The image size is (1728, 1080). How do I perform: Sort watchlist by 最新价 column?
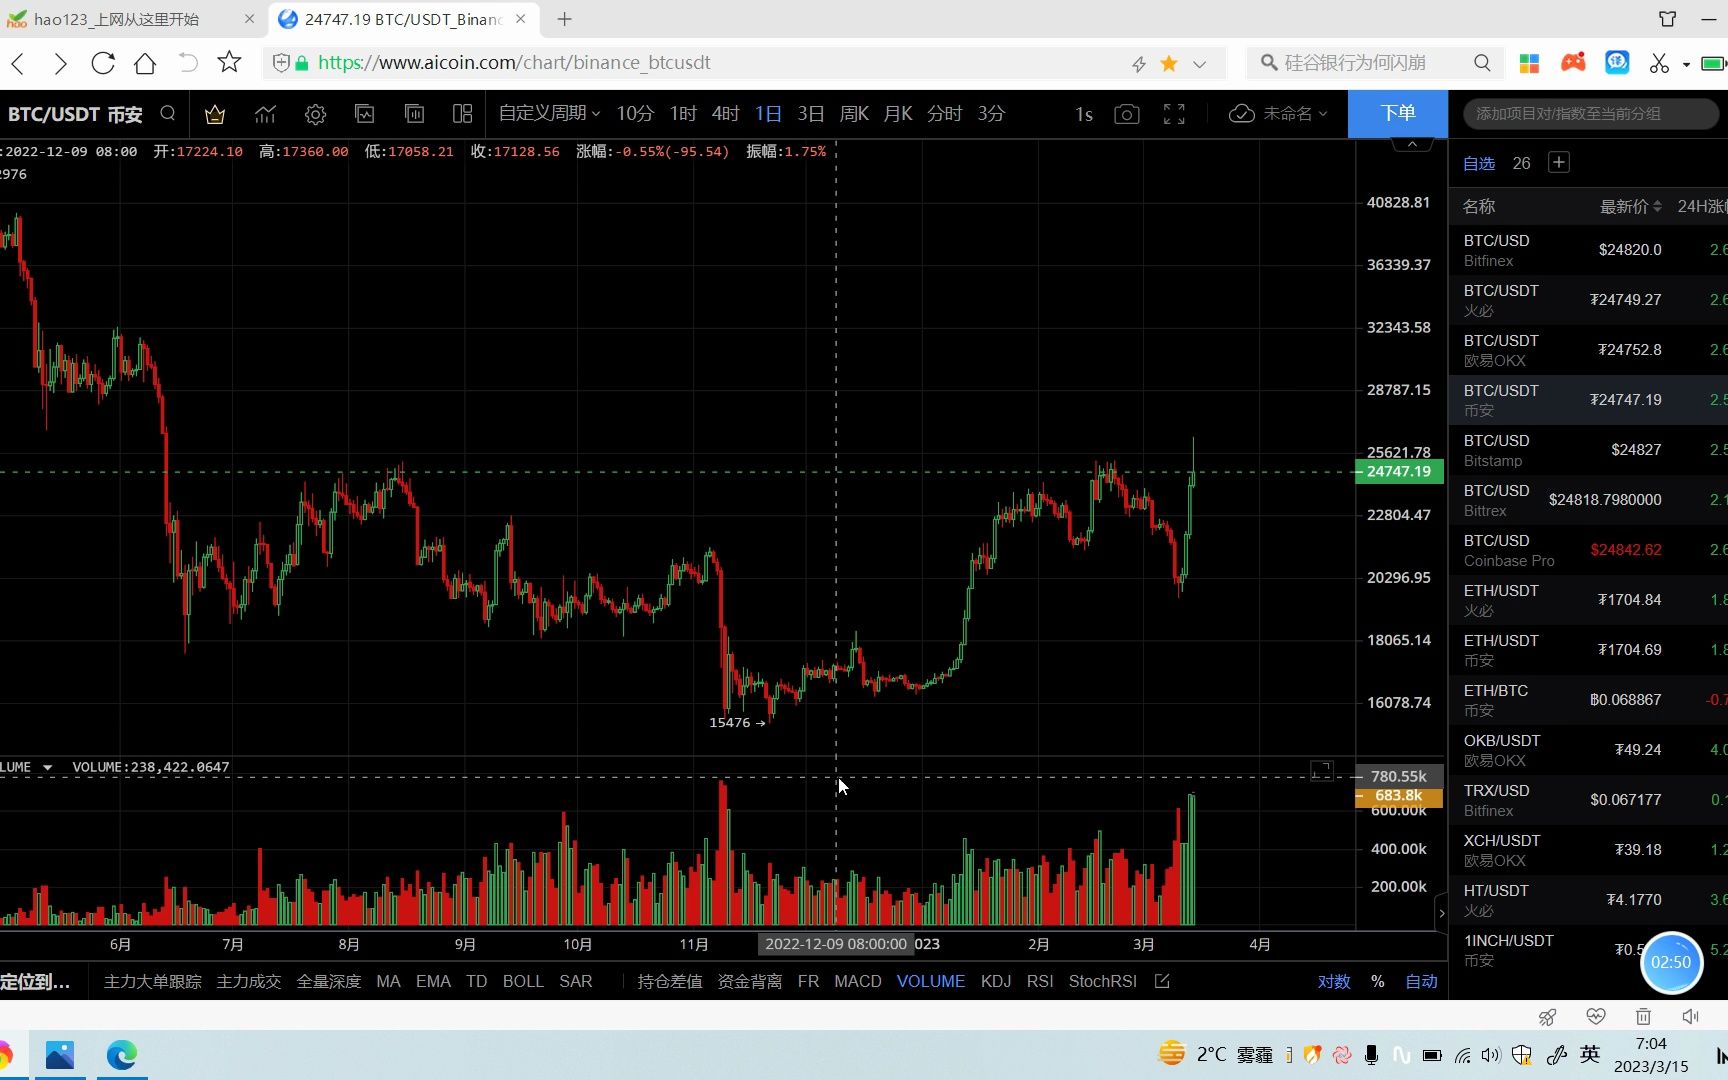coord(1630,206)
